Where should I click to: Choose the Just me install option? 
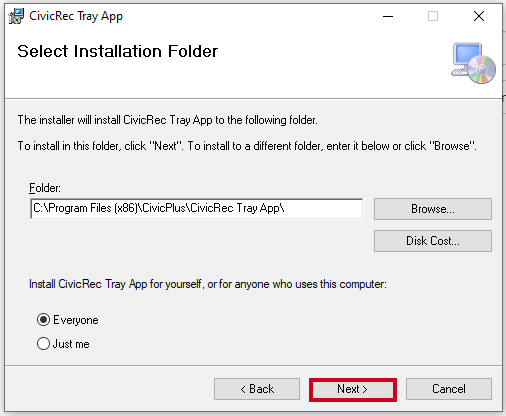(x=43, y=344)
